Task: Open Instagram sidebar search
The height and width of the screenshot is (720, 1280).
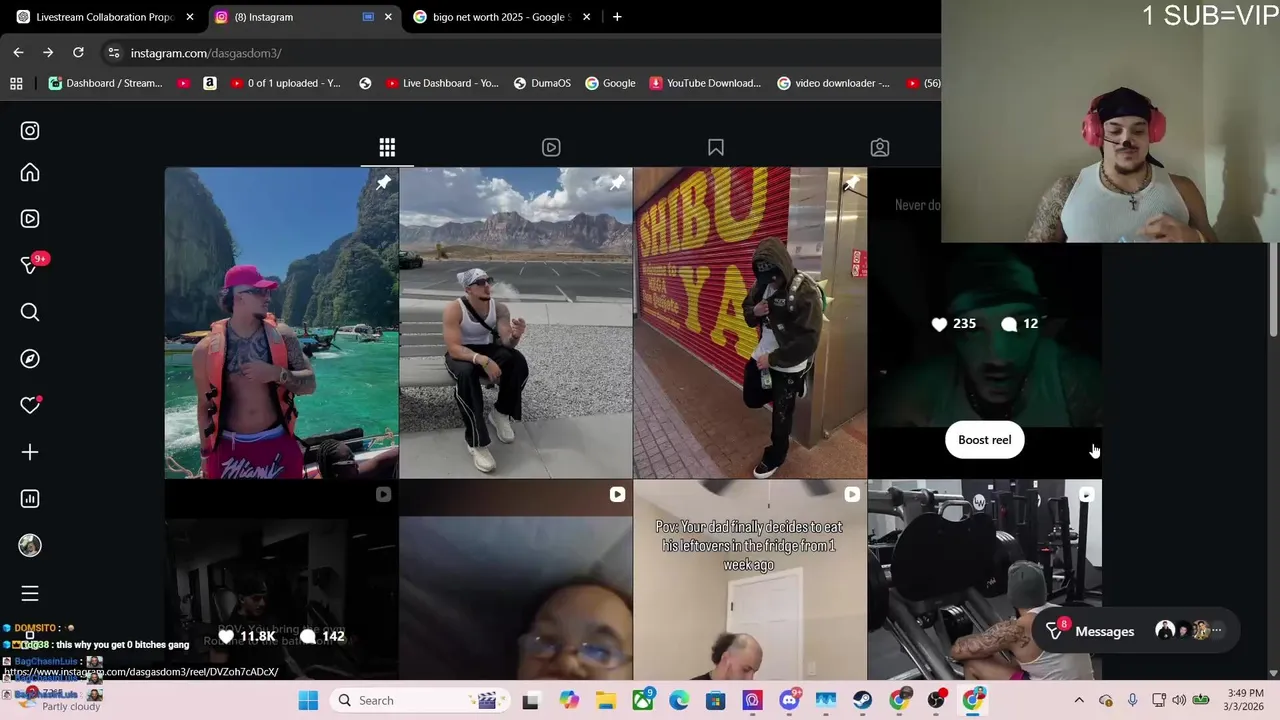Action: [x=30, y=313]
